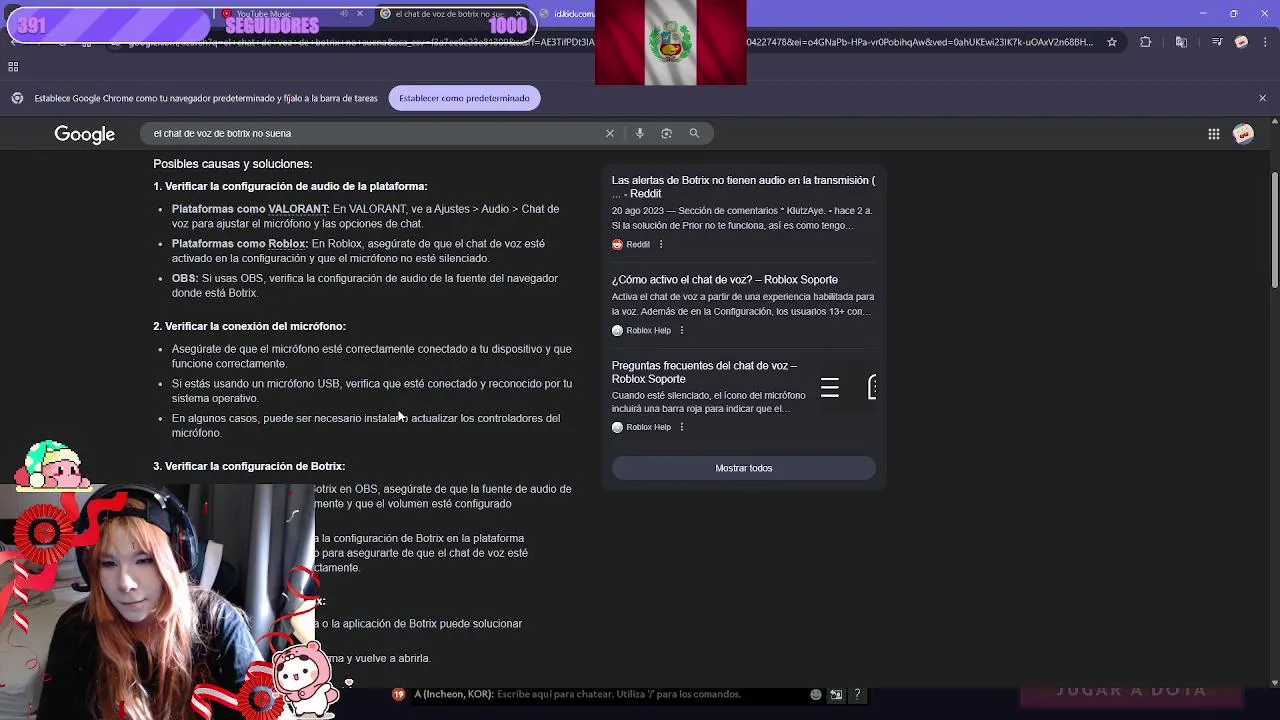Close the YouTube Music tab
This screenshot has width=1280, height=720.
click(x=360, y=14)
